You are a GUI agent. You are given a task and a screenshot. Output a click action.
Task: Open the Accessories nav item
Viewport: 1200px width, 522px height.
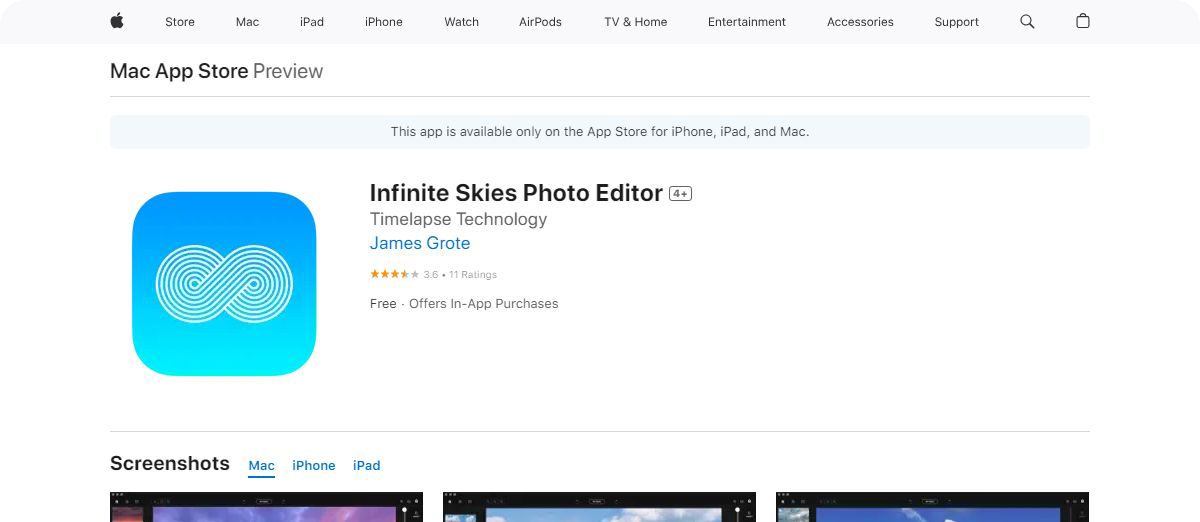pyautogui.click(x=860, y=22)
